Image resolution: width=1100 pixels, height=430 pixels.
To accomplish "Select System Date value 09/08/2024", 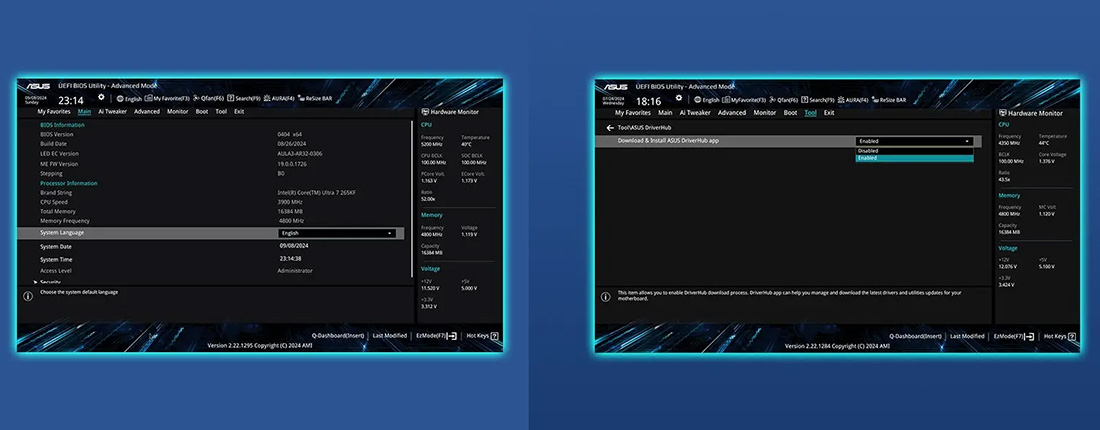I will (x=295, y=246).
